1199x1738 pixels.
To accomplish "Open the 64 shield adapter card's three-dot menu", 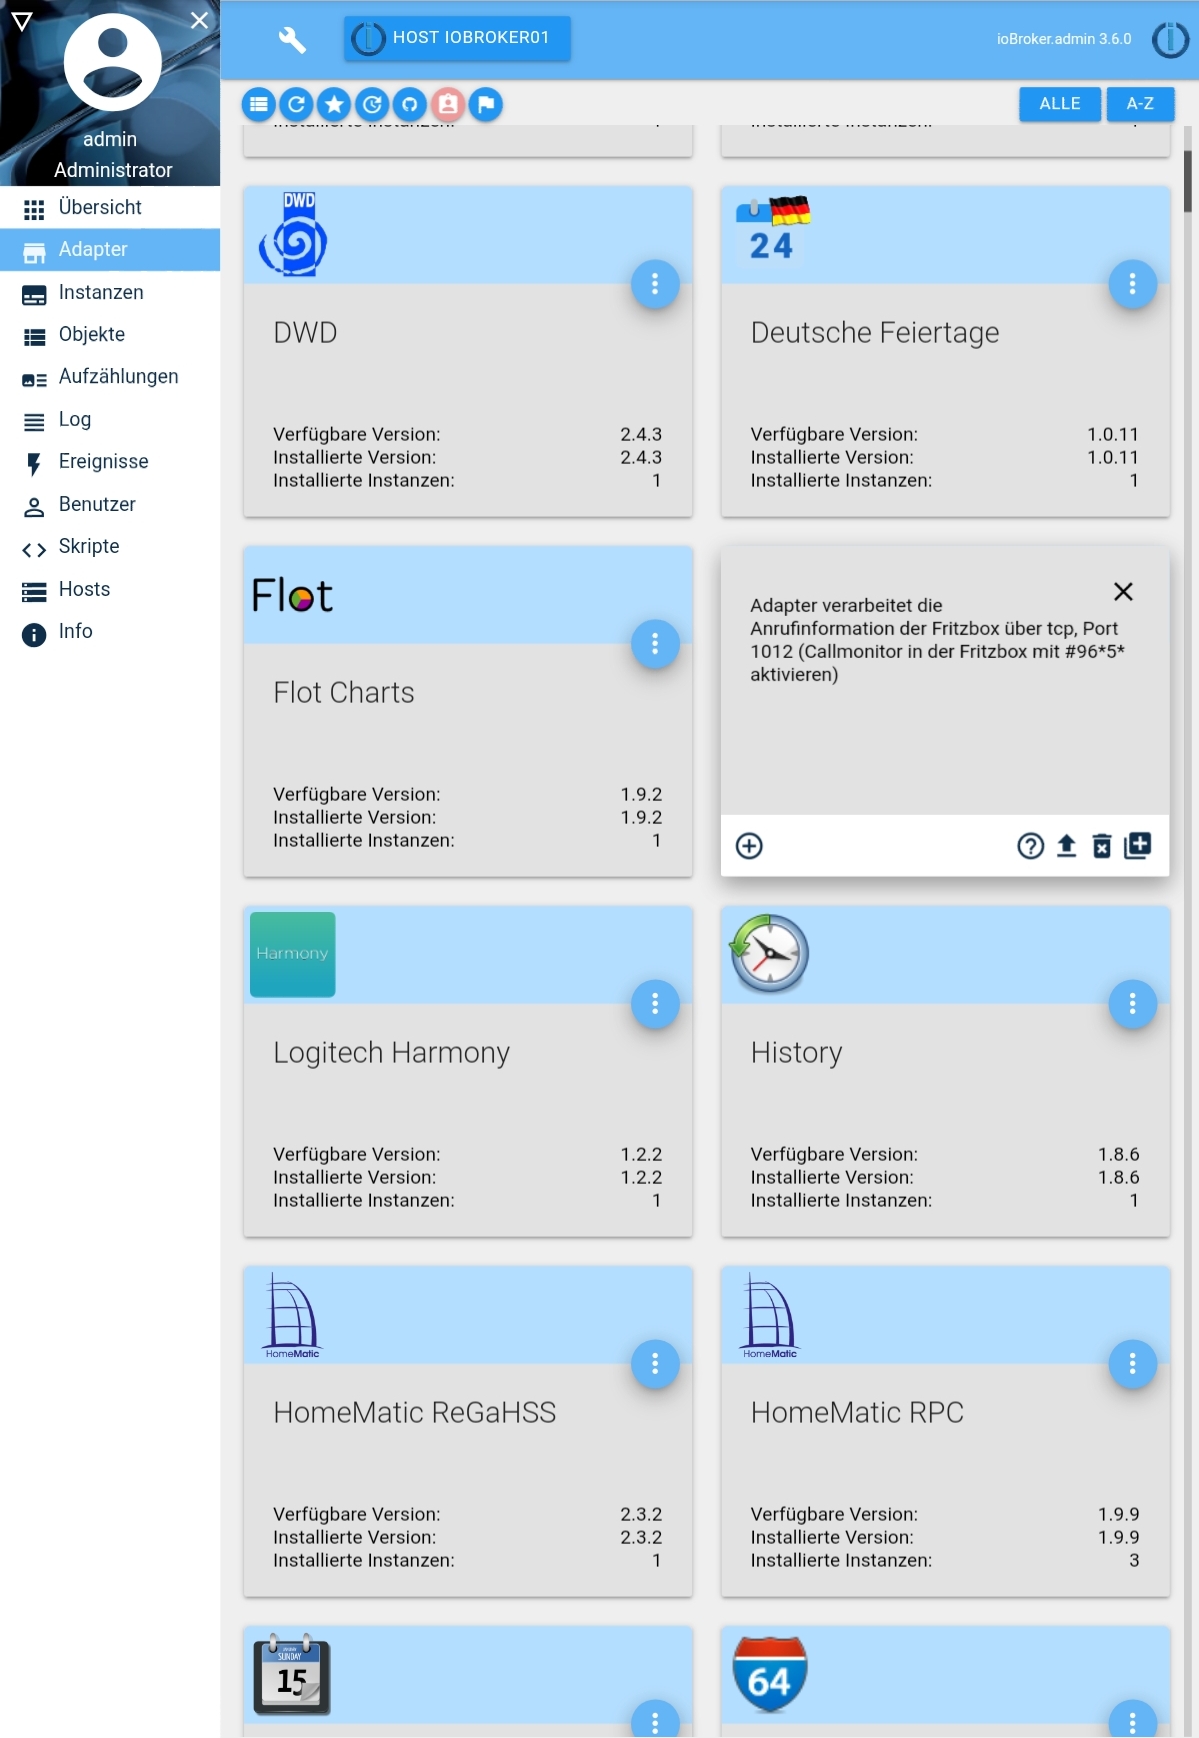I will click(1132, 1721).
